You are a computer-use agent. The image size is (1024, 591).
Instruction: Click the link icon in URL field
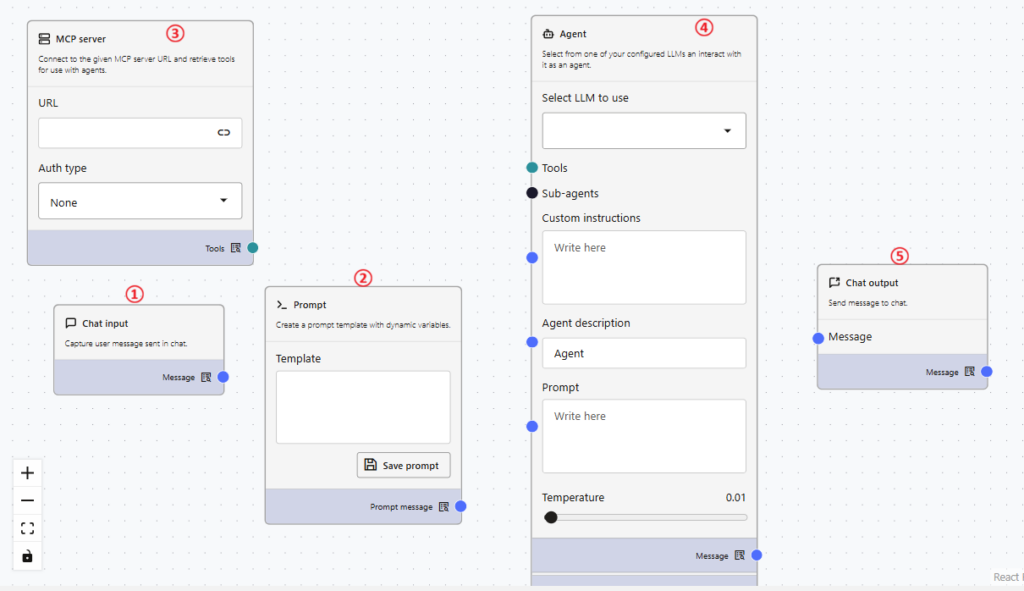pyautogui.click(x=224, y=133)
